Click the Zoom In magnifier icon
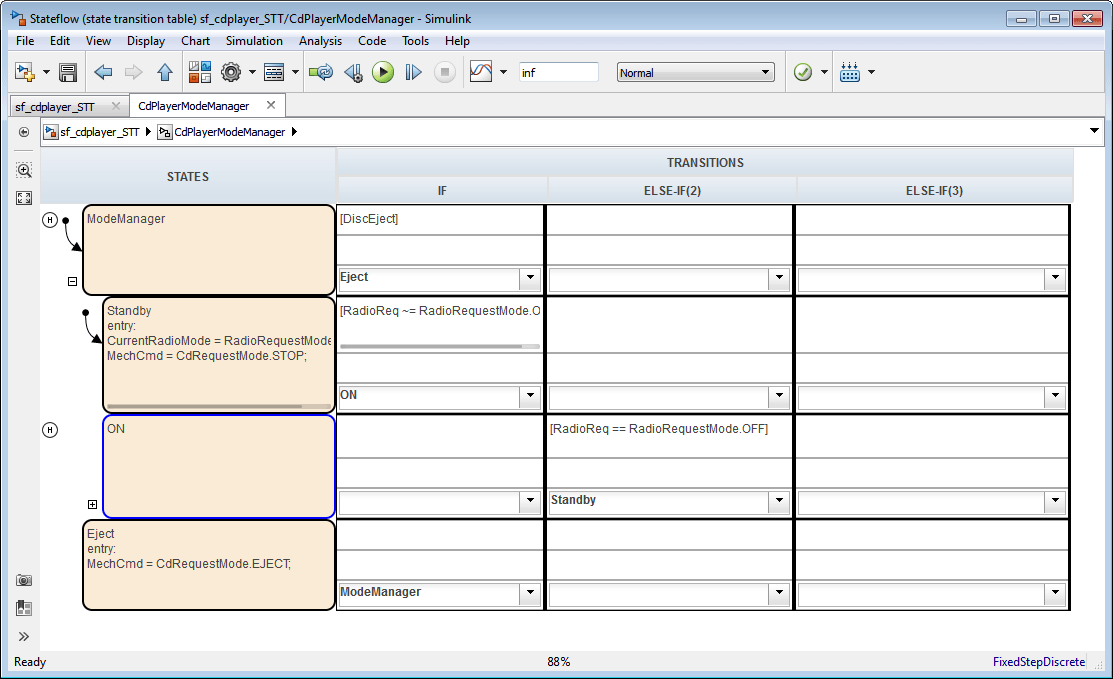Viewport: 1113px width, 679px height. pos(24,170)
